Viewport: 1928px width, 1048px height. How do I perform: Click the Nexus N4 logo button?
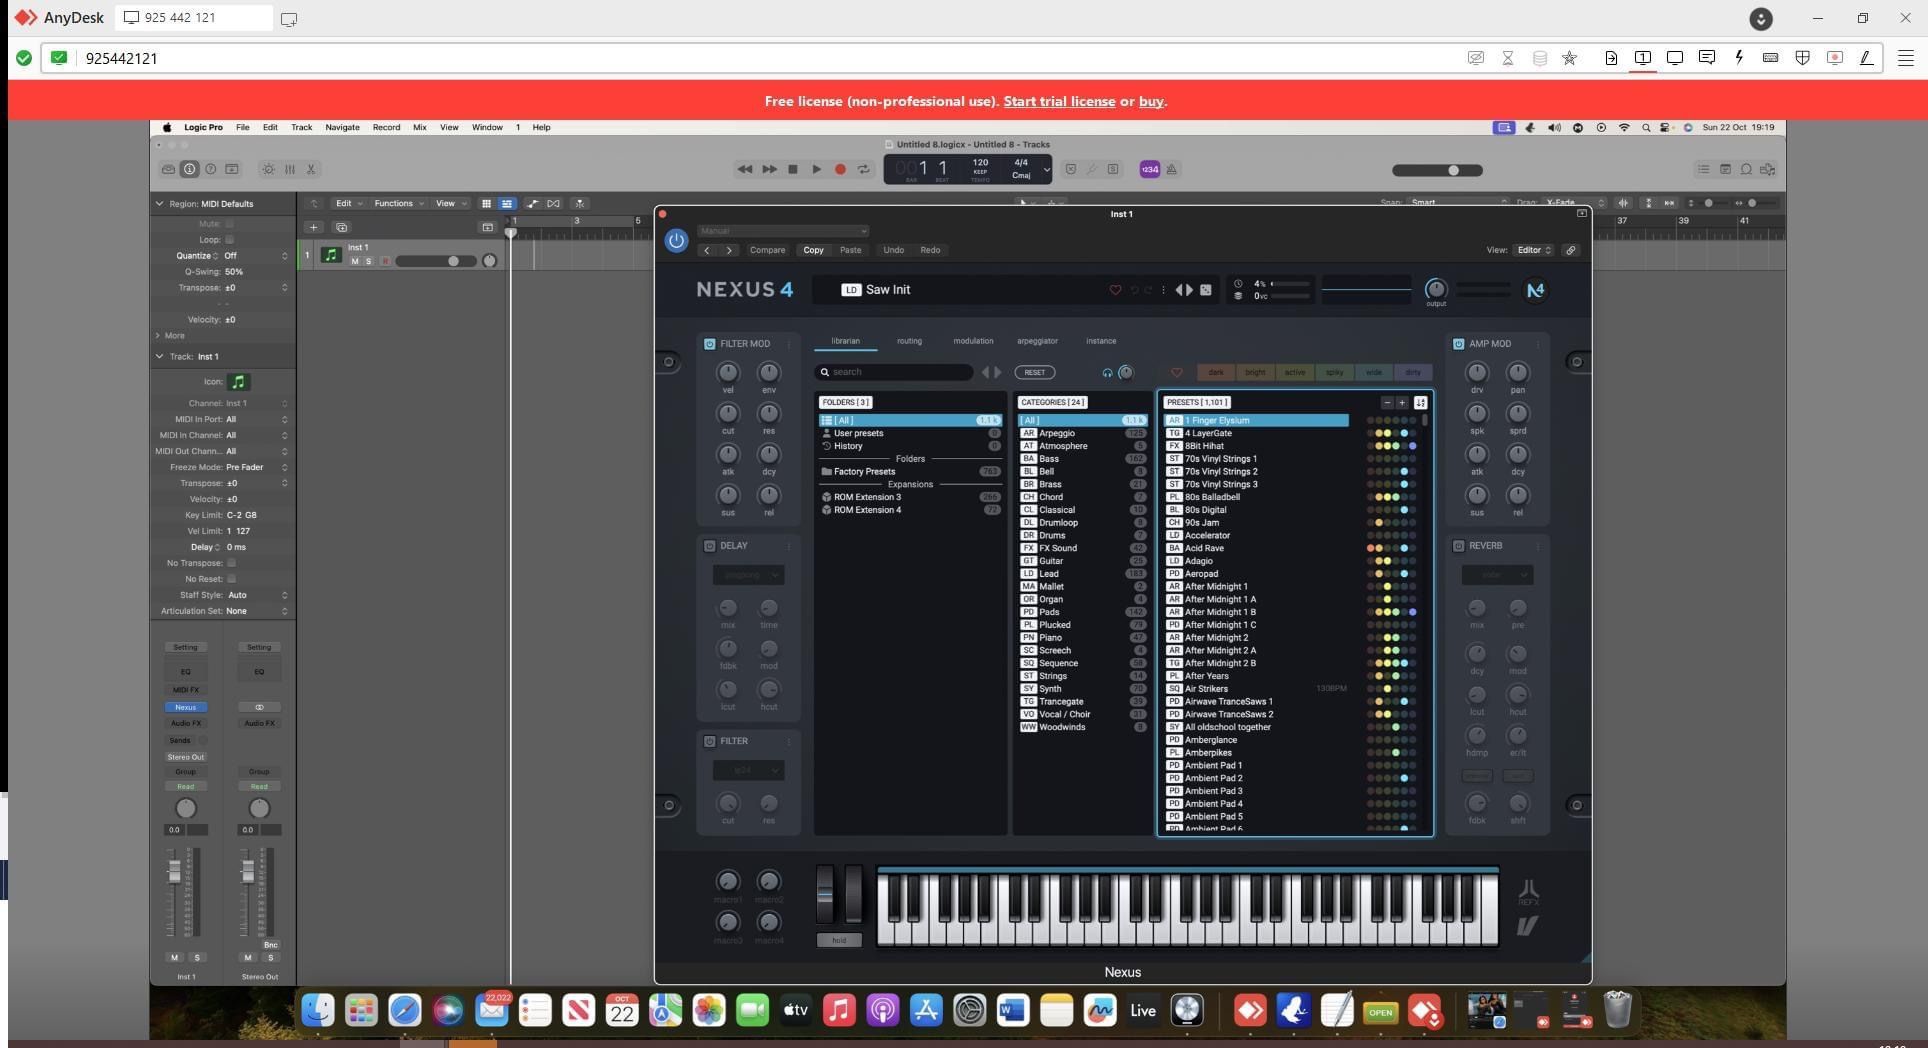1535,290
